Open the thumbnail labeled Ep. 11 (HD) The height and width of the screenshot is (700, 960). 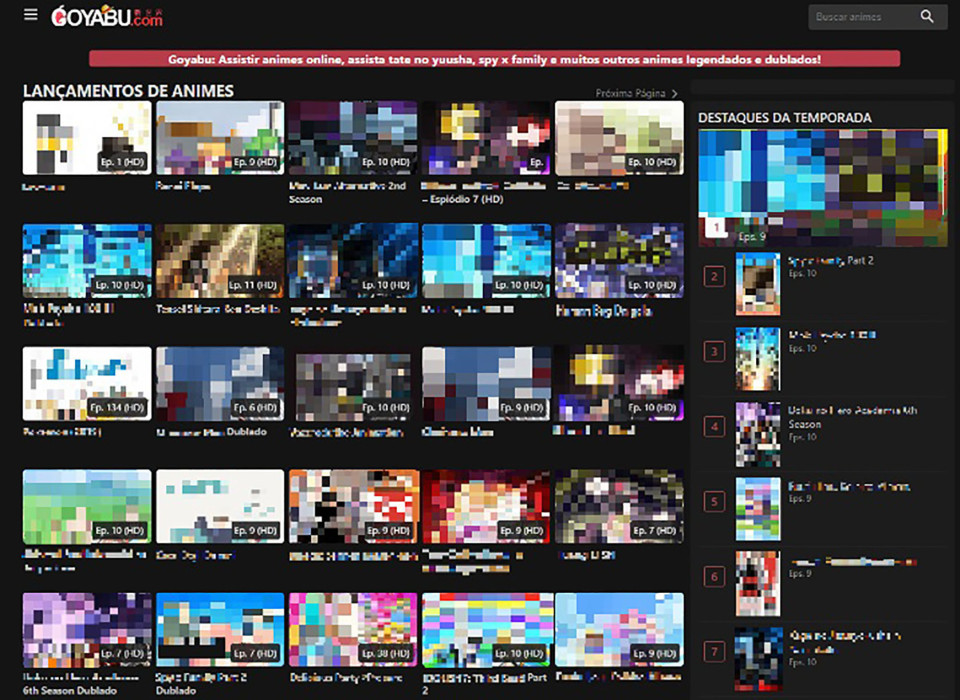[220, 261]
